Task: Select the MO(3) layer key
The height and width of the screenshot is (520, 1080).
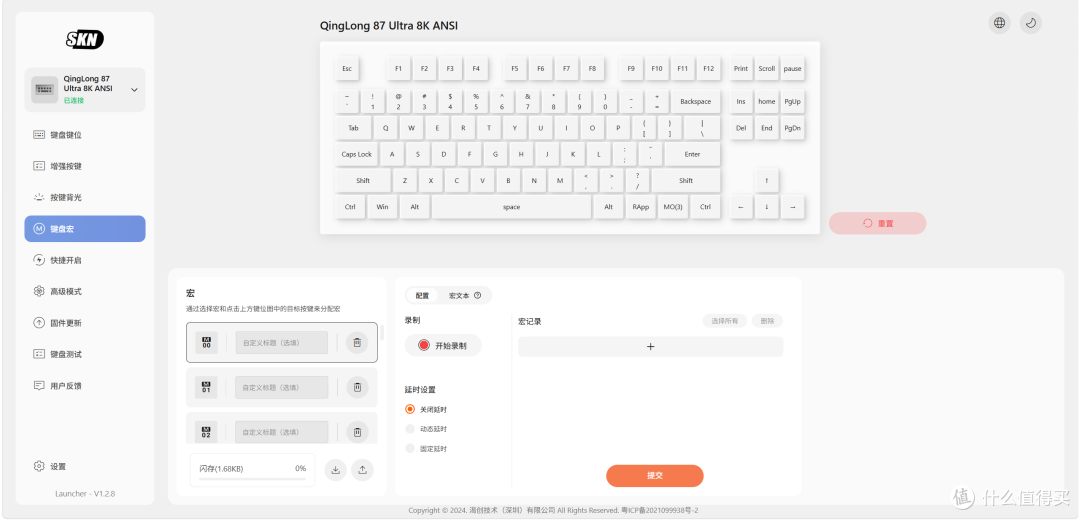Action: coord(673,207)
